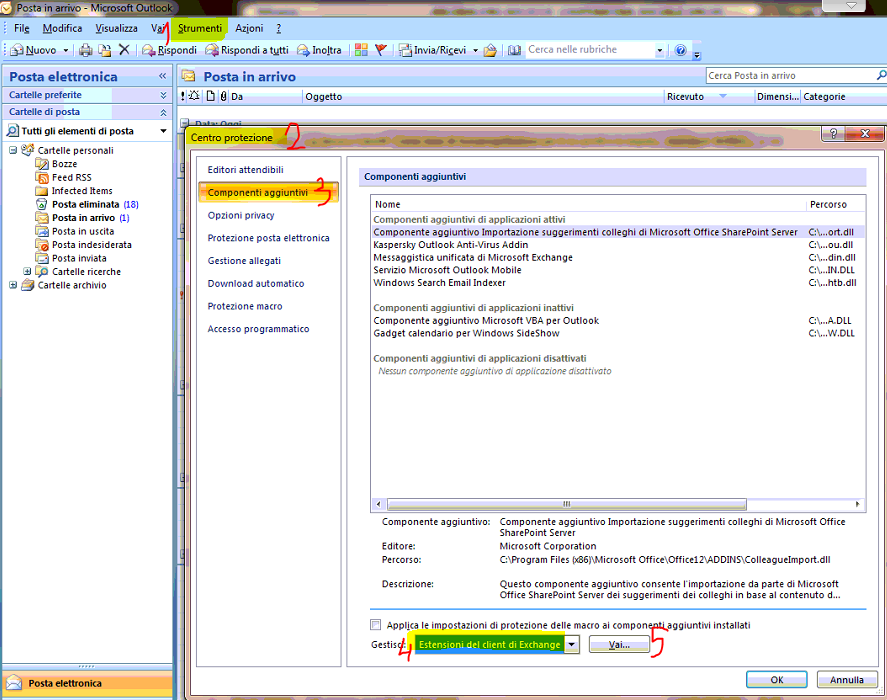
Task: Click the Cartelle archivio icon
Action: tap(28, 285)
